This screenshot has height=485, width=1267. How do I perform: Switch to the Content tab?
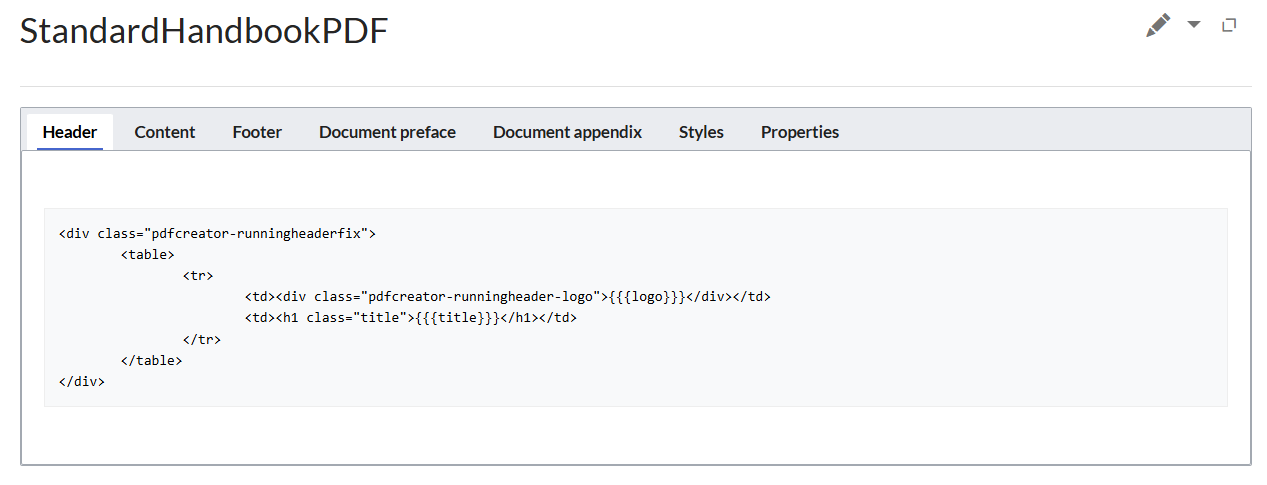click(165, 132)
